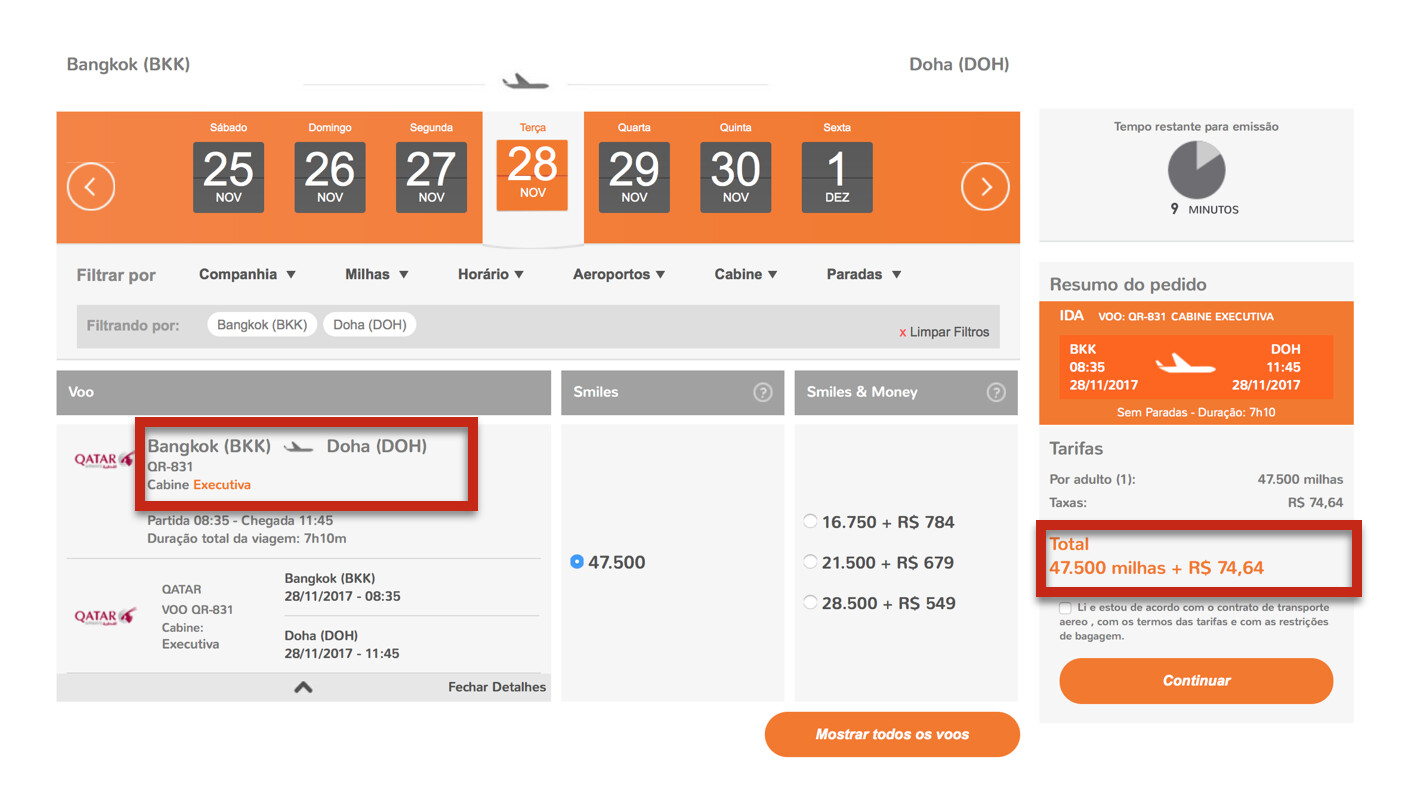1404x794 pixels.
Task: Expand the Paradas filter dropdown
Action: [864, 274]
